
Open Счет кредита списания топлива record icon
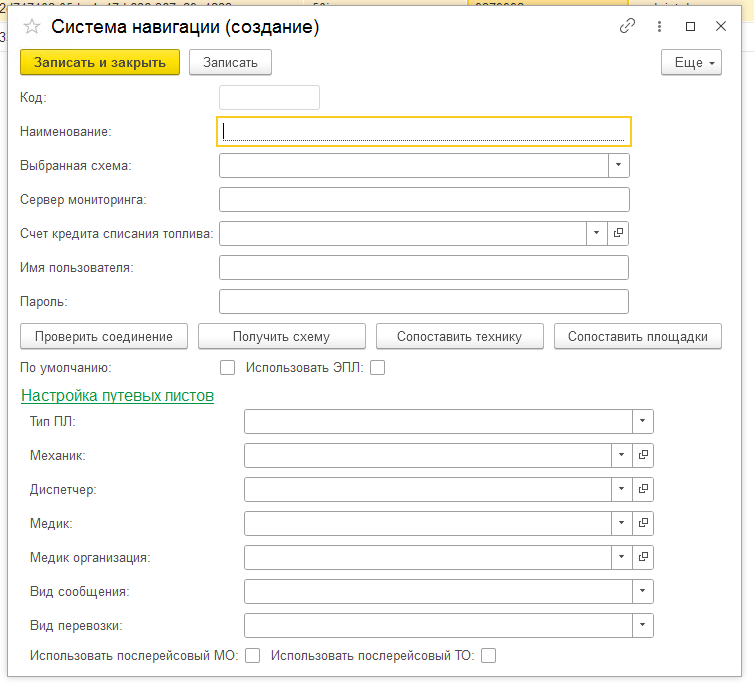point(618,233)
